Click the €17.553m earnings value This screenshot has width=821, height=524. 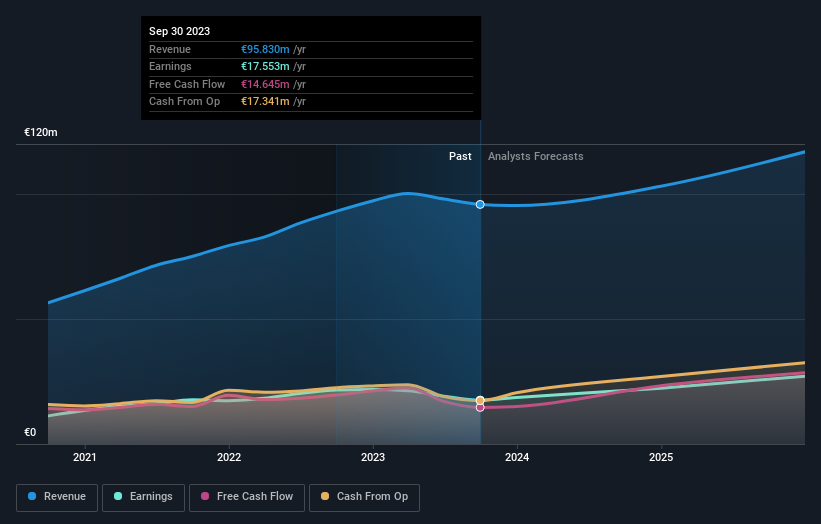(x=265, y=66)
